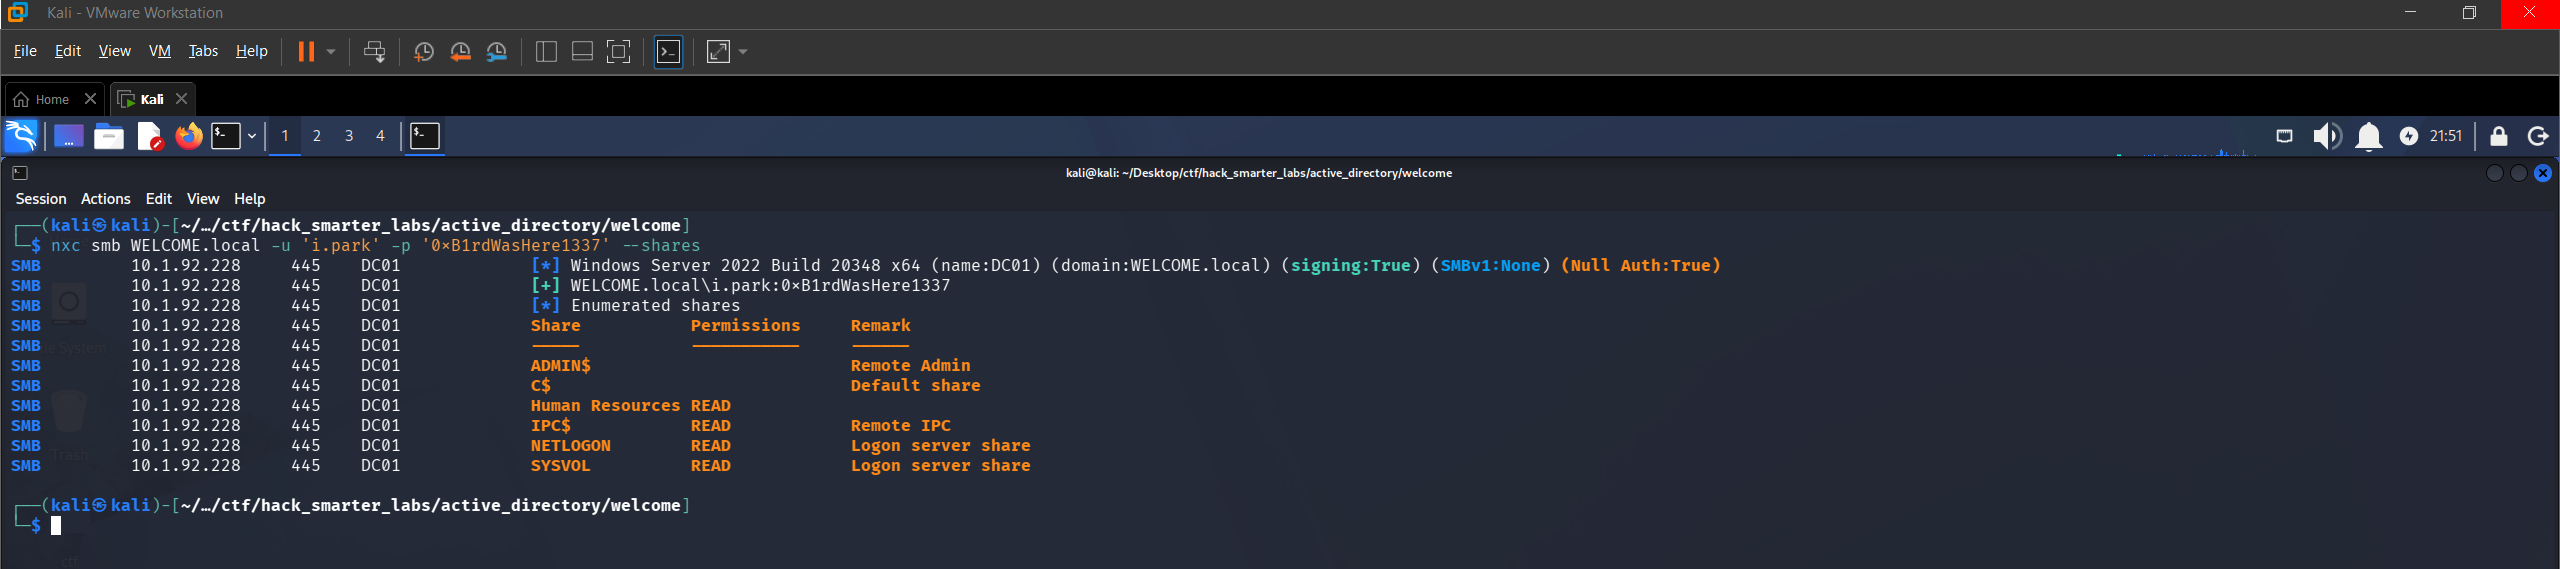Open the terminal's Edit menu

pyautogui.click(x=158, y=199)
